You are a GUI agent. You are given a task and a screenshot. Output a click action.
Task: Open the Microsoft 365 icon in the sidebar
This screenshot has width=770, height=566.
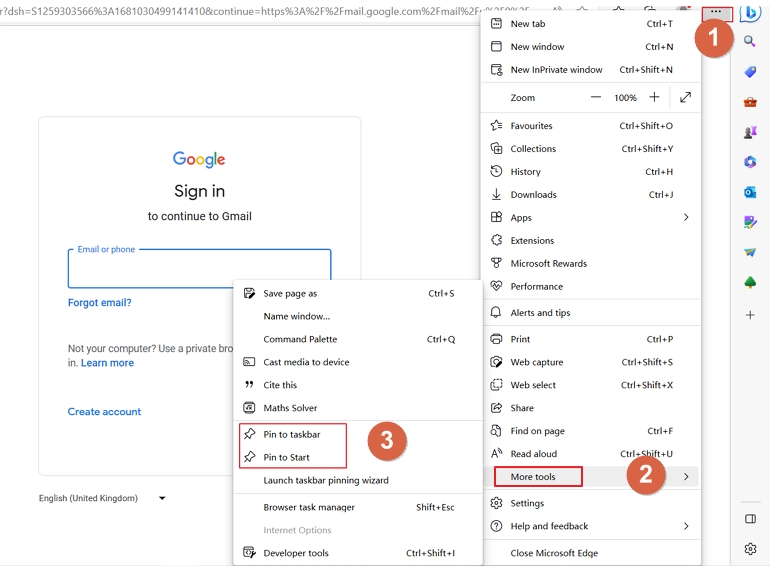click(750, 162)
